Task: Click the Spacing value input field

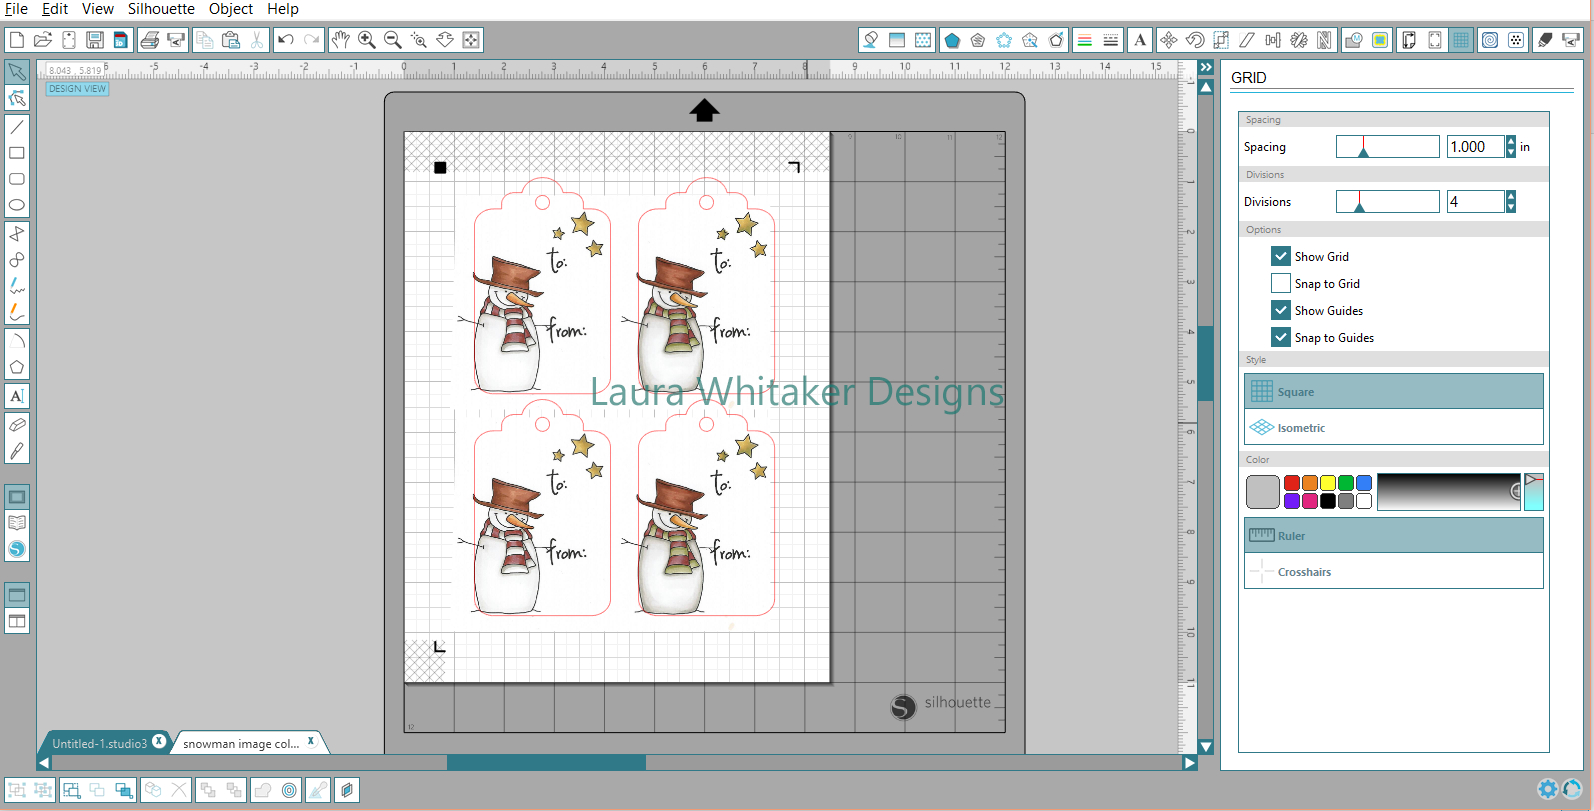Action: point(1475,147)
